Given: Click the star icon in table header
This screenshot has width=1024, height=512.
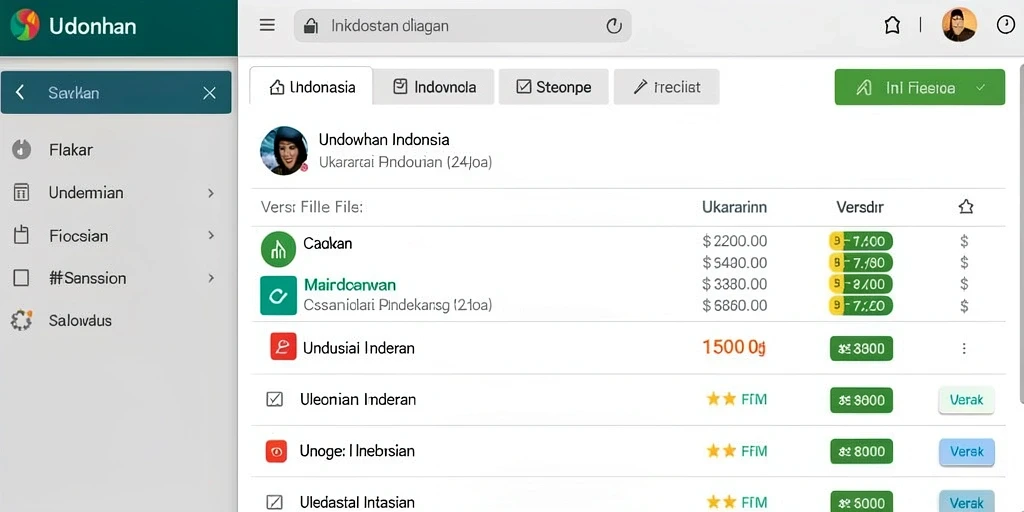Looking at the screenshot, I should tap(966, 207).
